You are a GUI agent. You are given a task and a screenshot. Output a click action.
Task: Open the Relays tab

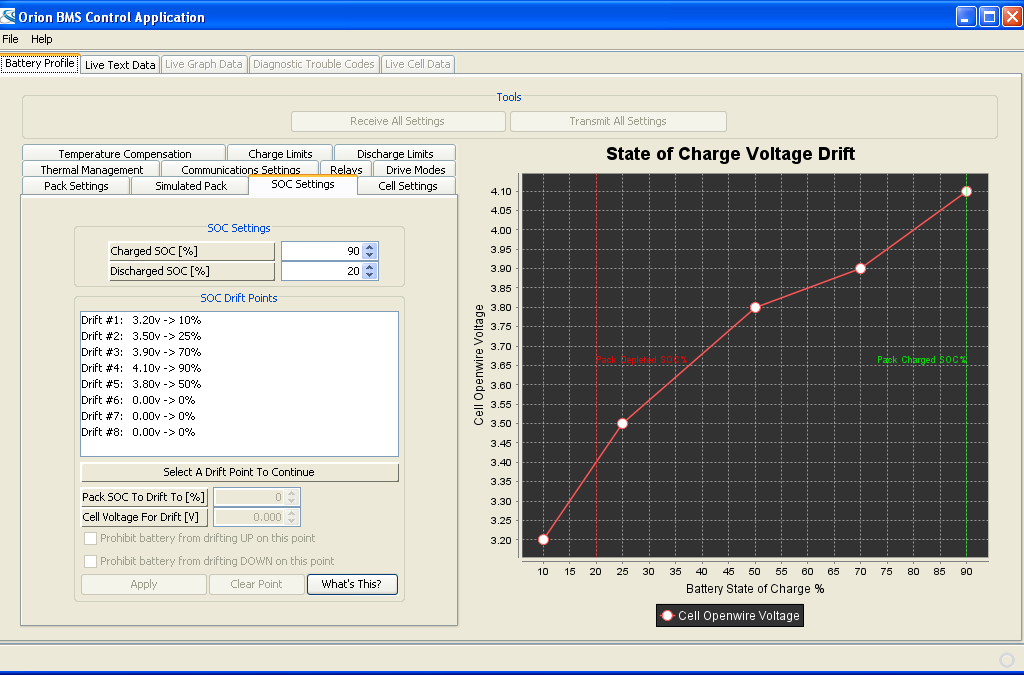[x=346, y=170]
